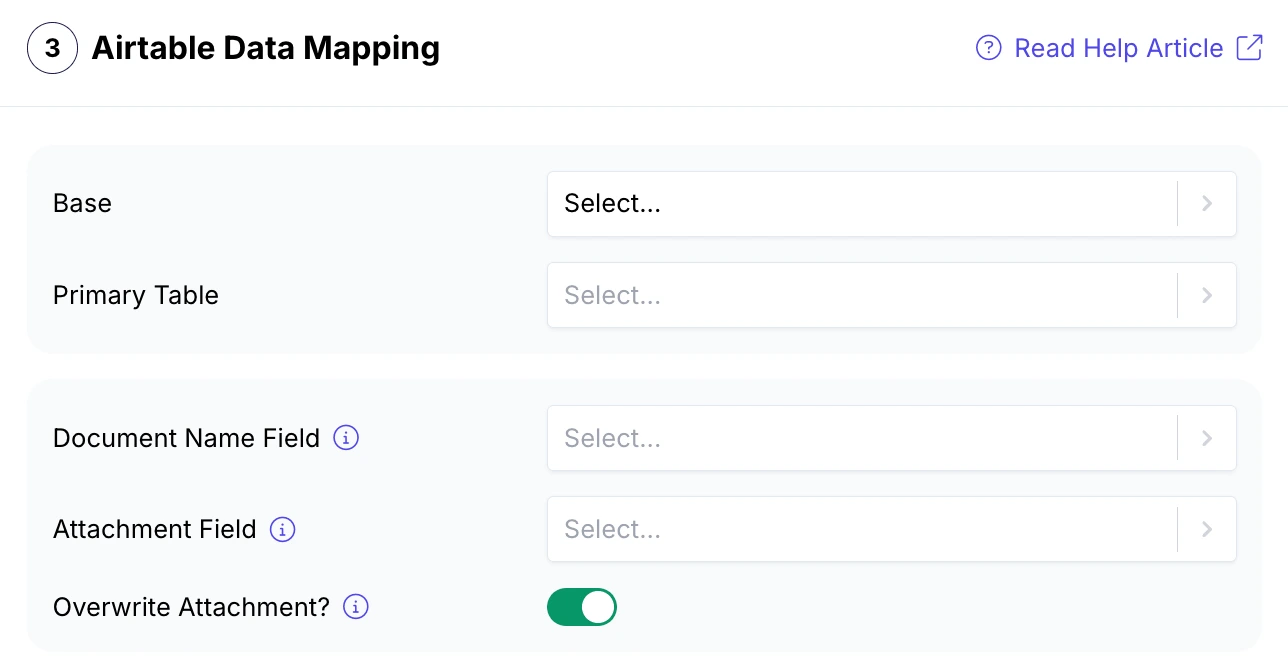Click the info icon next to Attachment Field
Image resolution: width=1288 pixels, height=664 pixels.
(x=282, y=529)
